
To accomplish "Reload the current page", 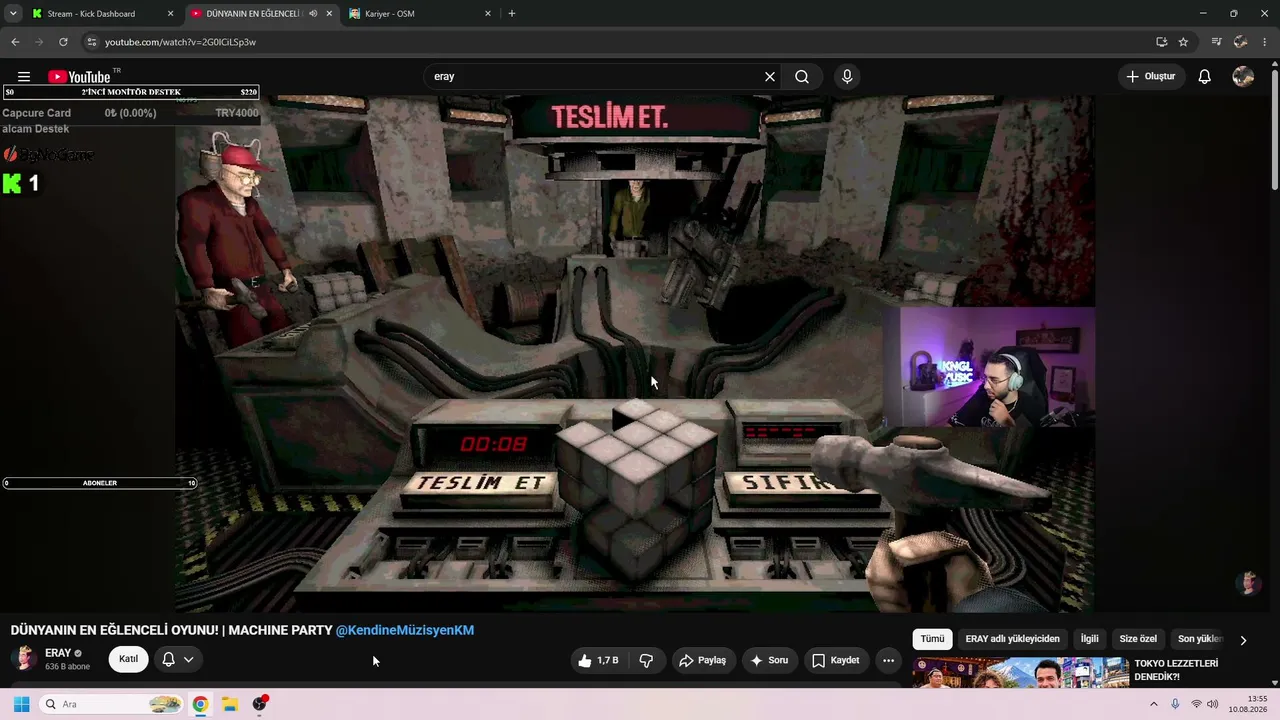I will click(63, 42).
